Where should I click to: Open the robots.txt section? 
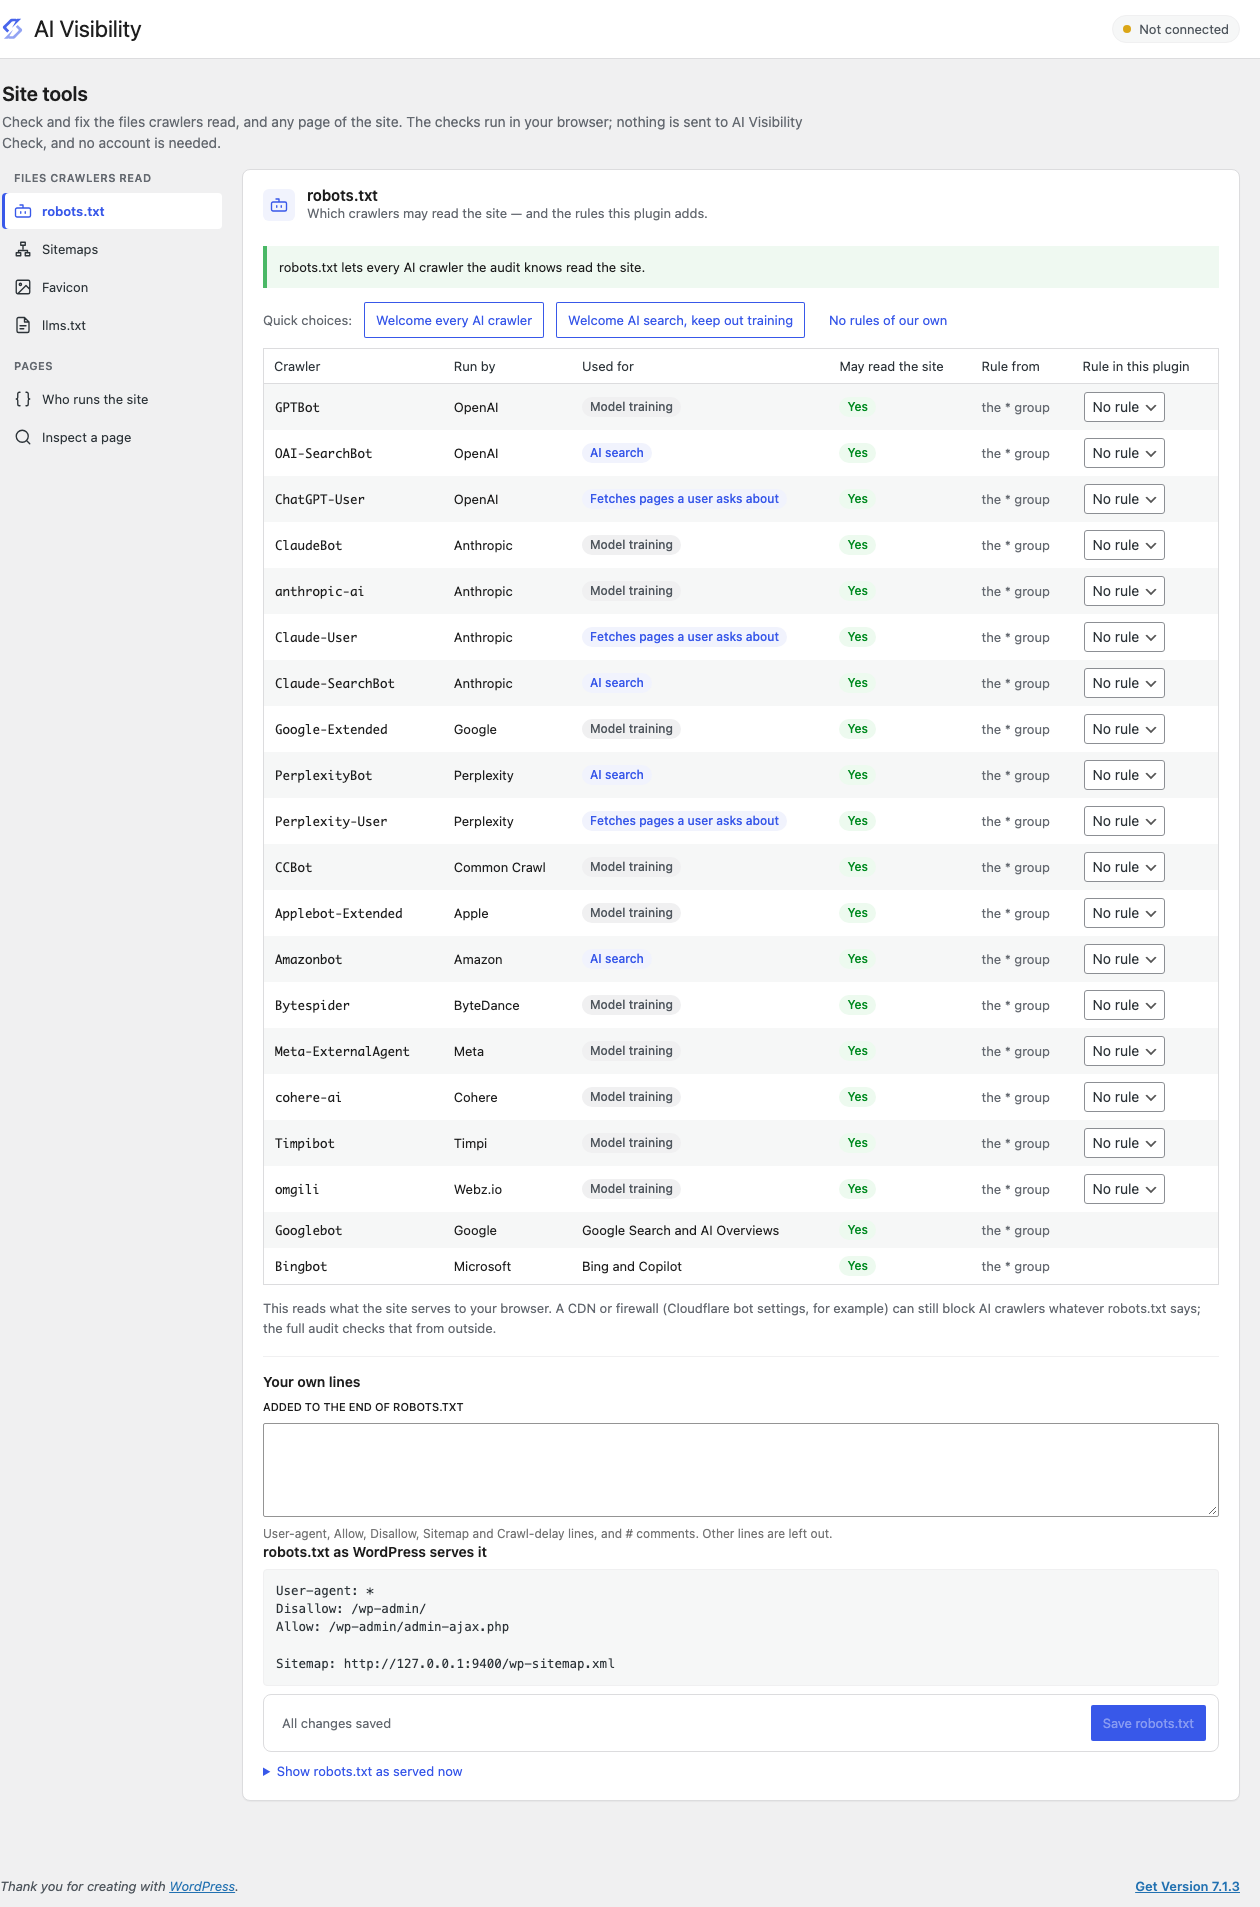click(x=112, y=212)
